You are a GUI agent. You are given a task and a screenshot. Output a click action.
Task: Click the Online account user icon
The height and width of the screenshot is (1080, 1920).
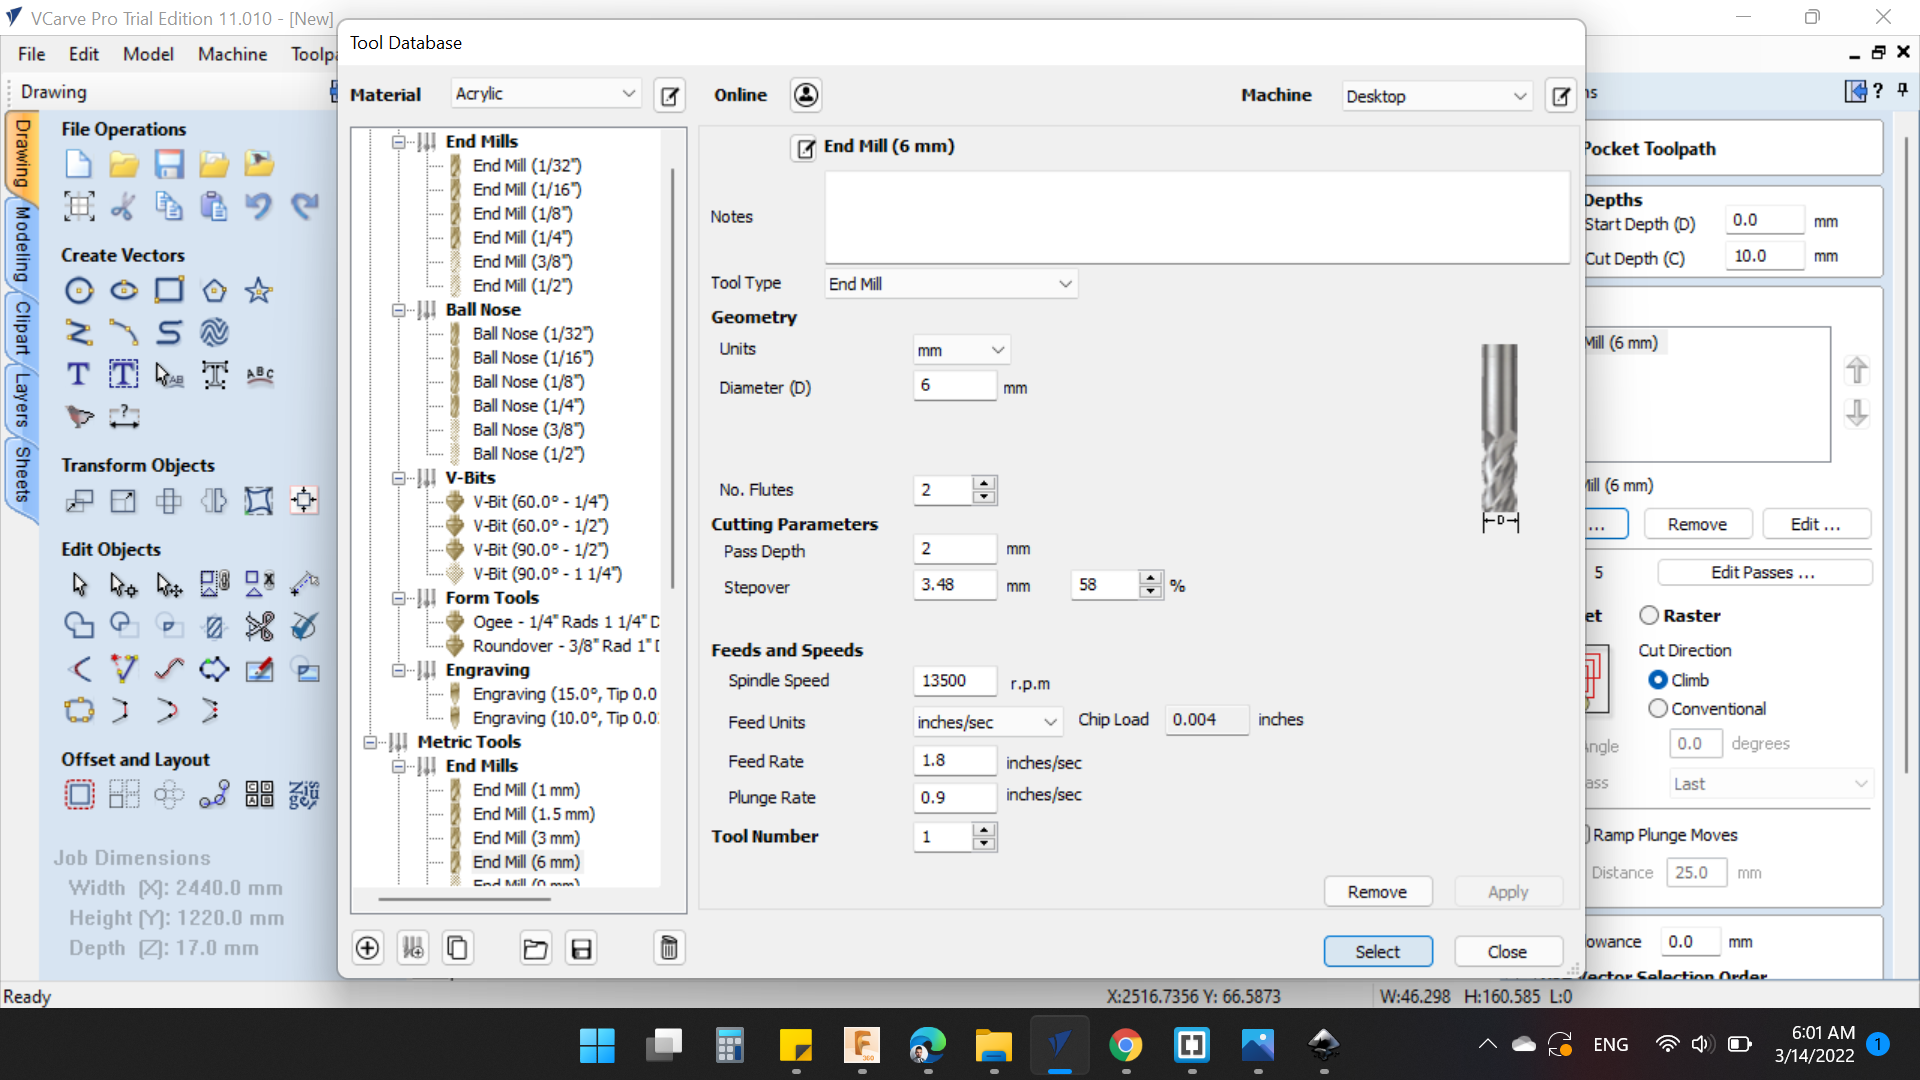[x=806, y=95]
